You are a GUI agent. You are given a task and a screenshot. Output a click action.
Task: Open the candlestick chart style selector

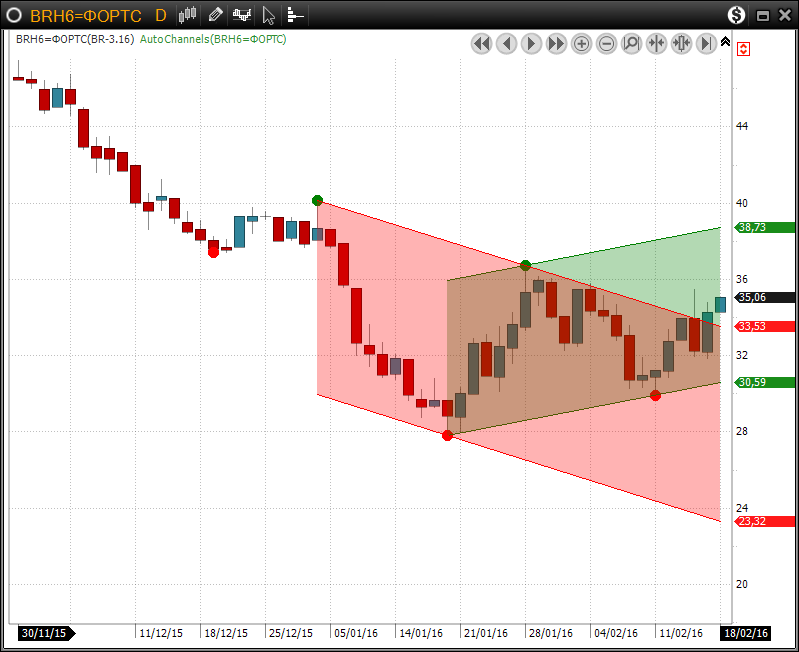point(187,15)
